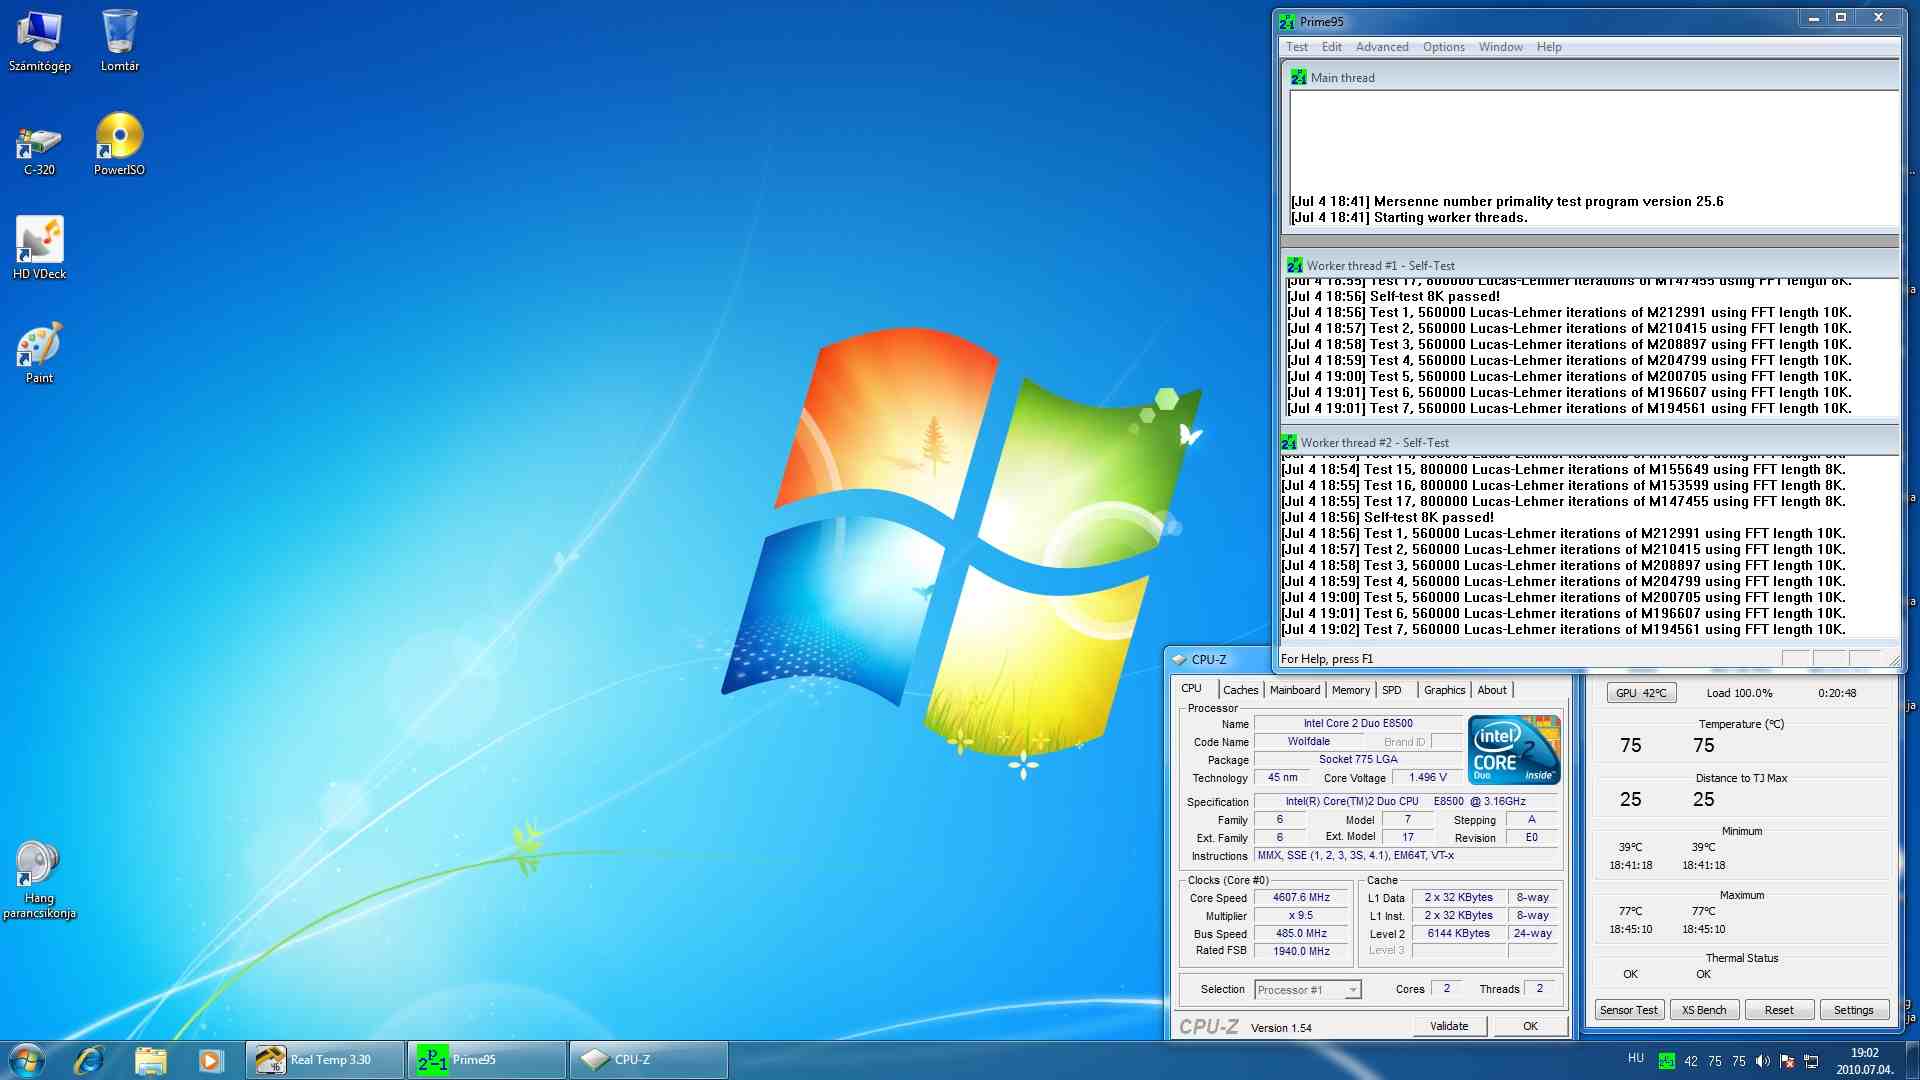The height and width of the screenshot is (1080, 1920).
Task: Switch to Real Temp 3.30 taskbar button
Action: coord(325,1060)
